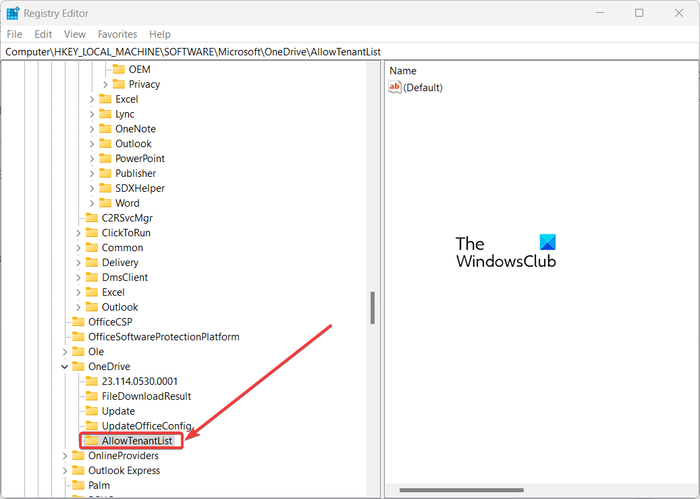Expand the Delivery key
The height and width of the screenshot is (499, 700).
79,262
